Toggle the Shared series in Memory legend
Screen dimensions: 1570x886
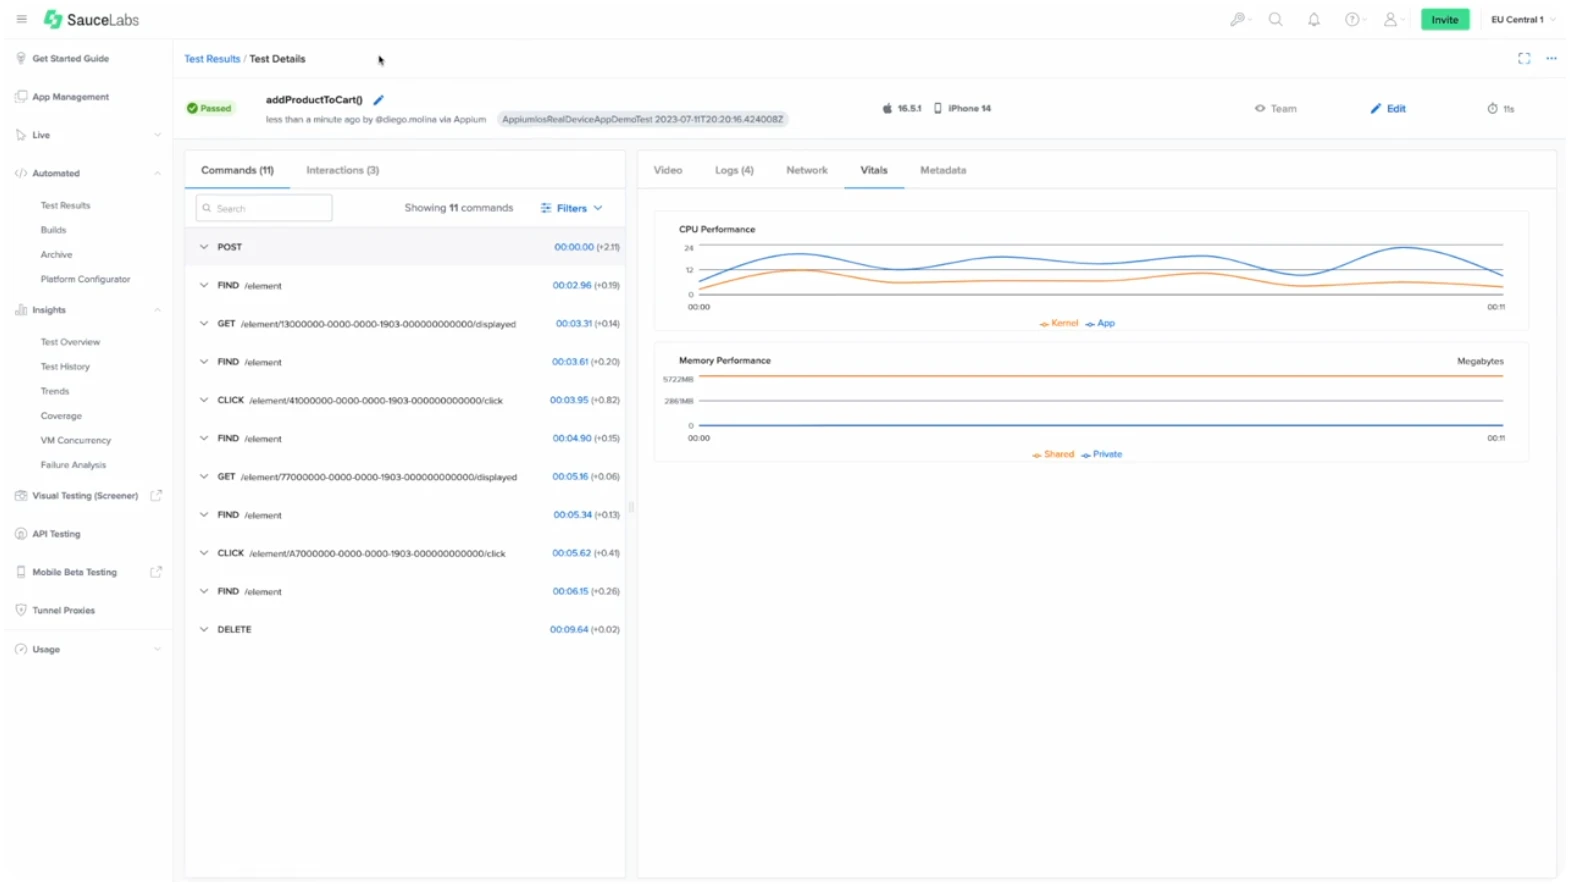[x=1053, y=454]
